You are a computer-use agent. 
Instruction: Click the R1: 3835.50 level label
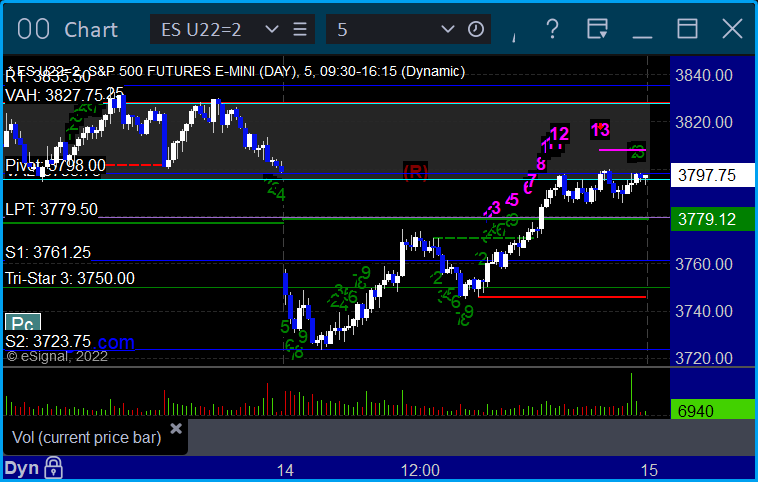point(48,77)
